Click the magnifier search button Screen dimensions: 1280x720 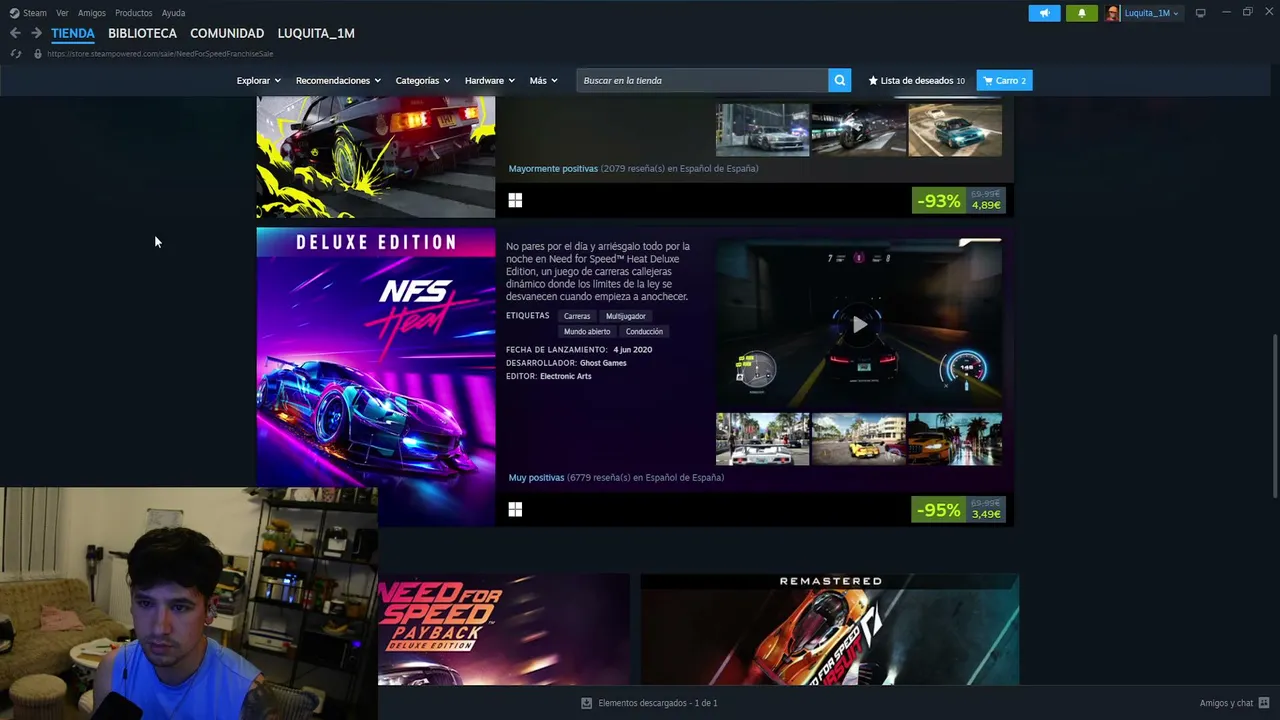click(840, 80)
